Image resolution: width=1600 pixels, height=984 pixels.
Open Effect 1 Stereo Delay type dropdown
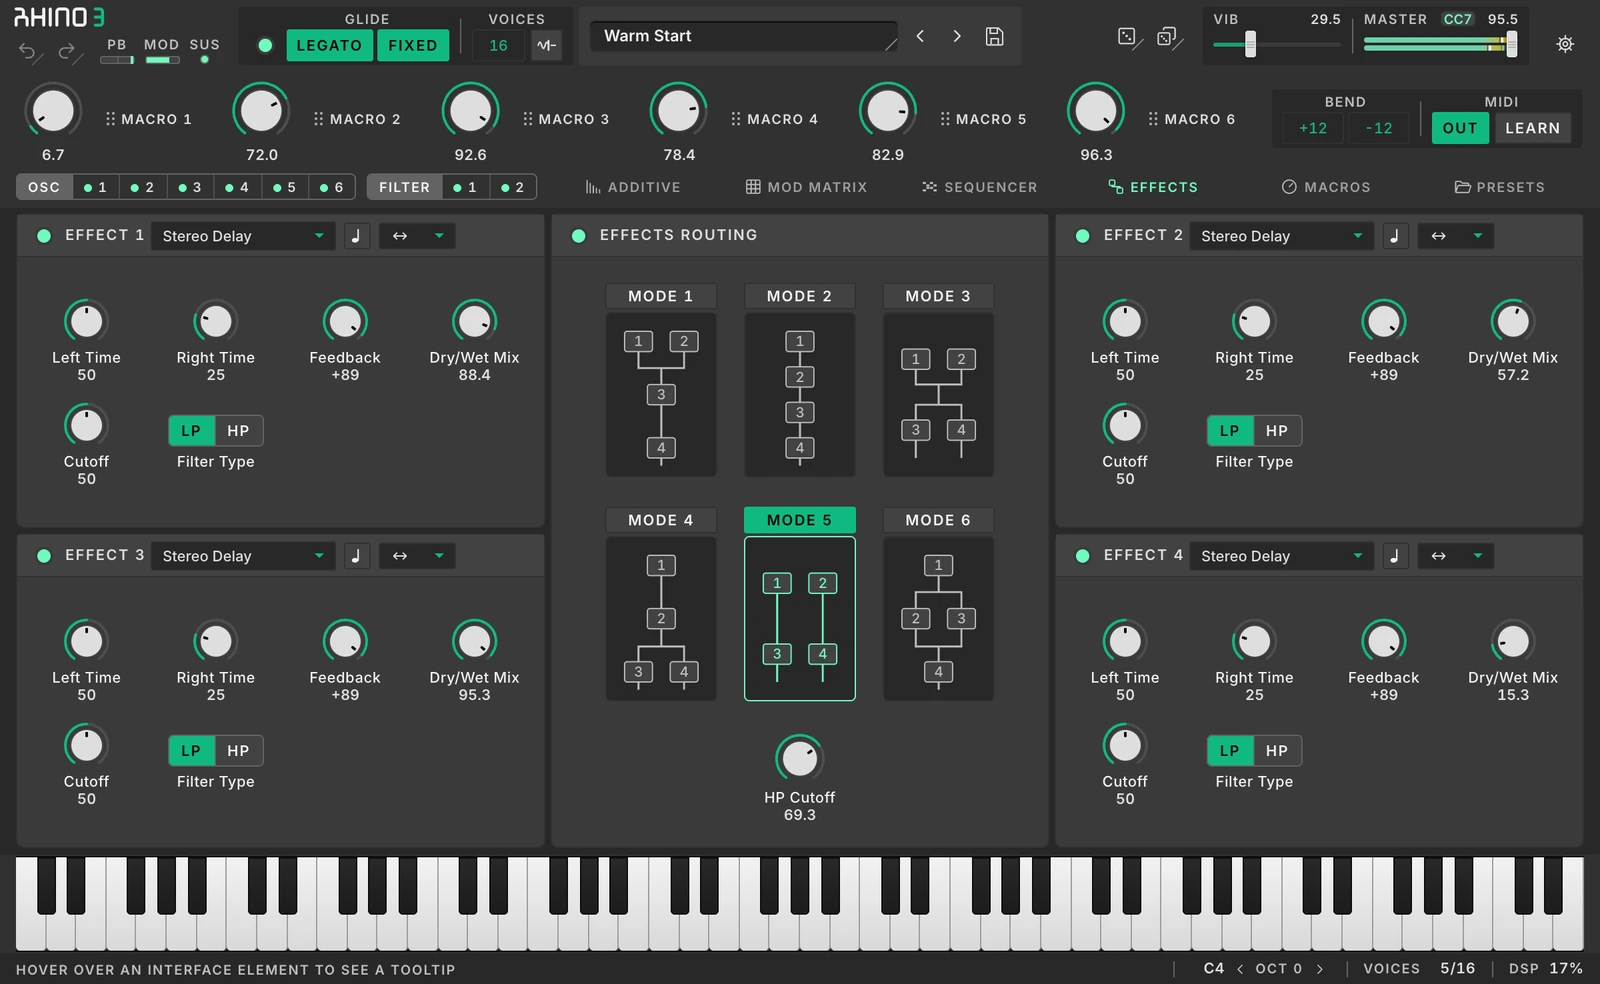[x=243, y=236]
